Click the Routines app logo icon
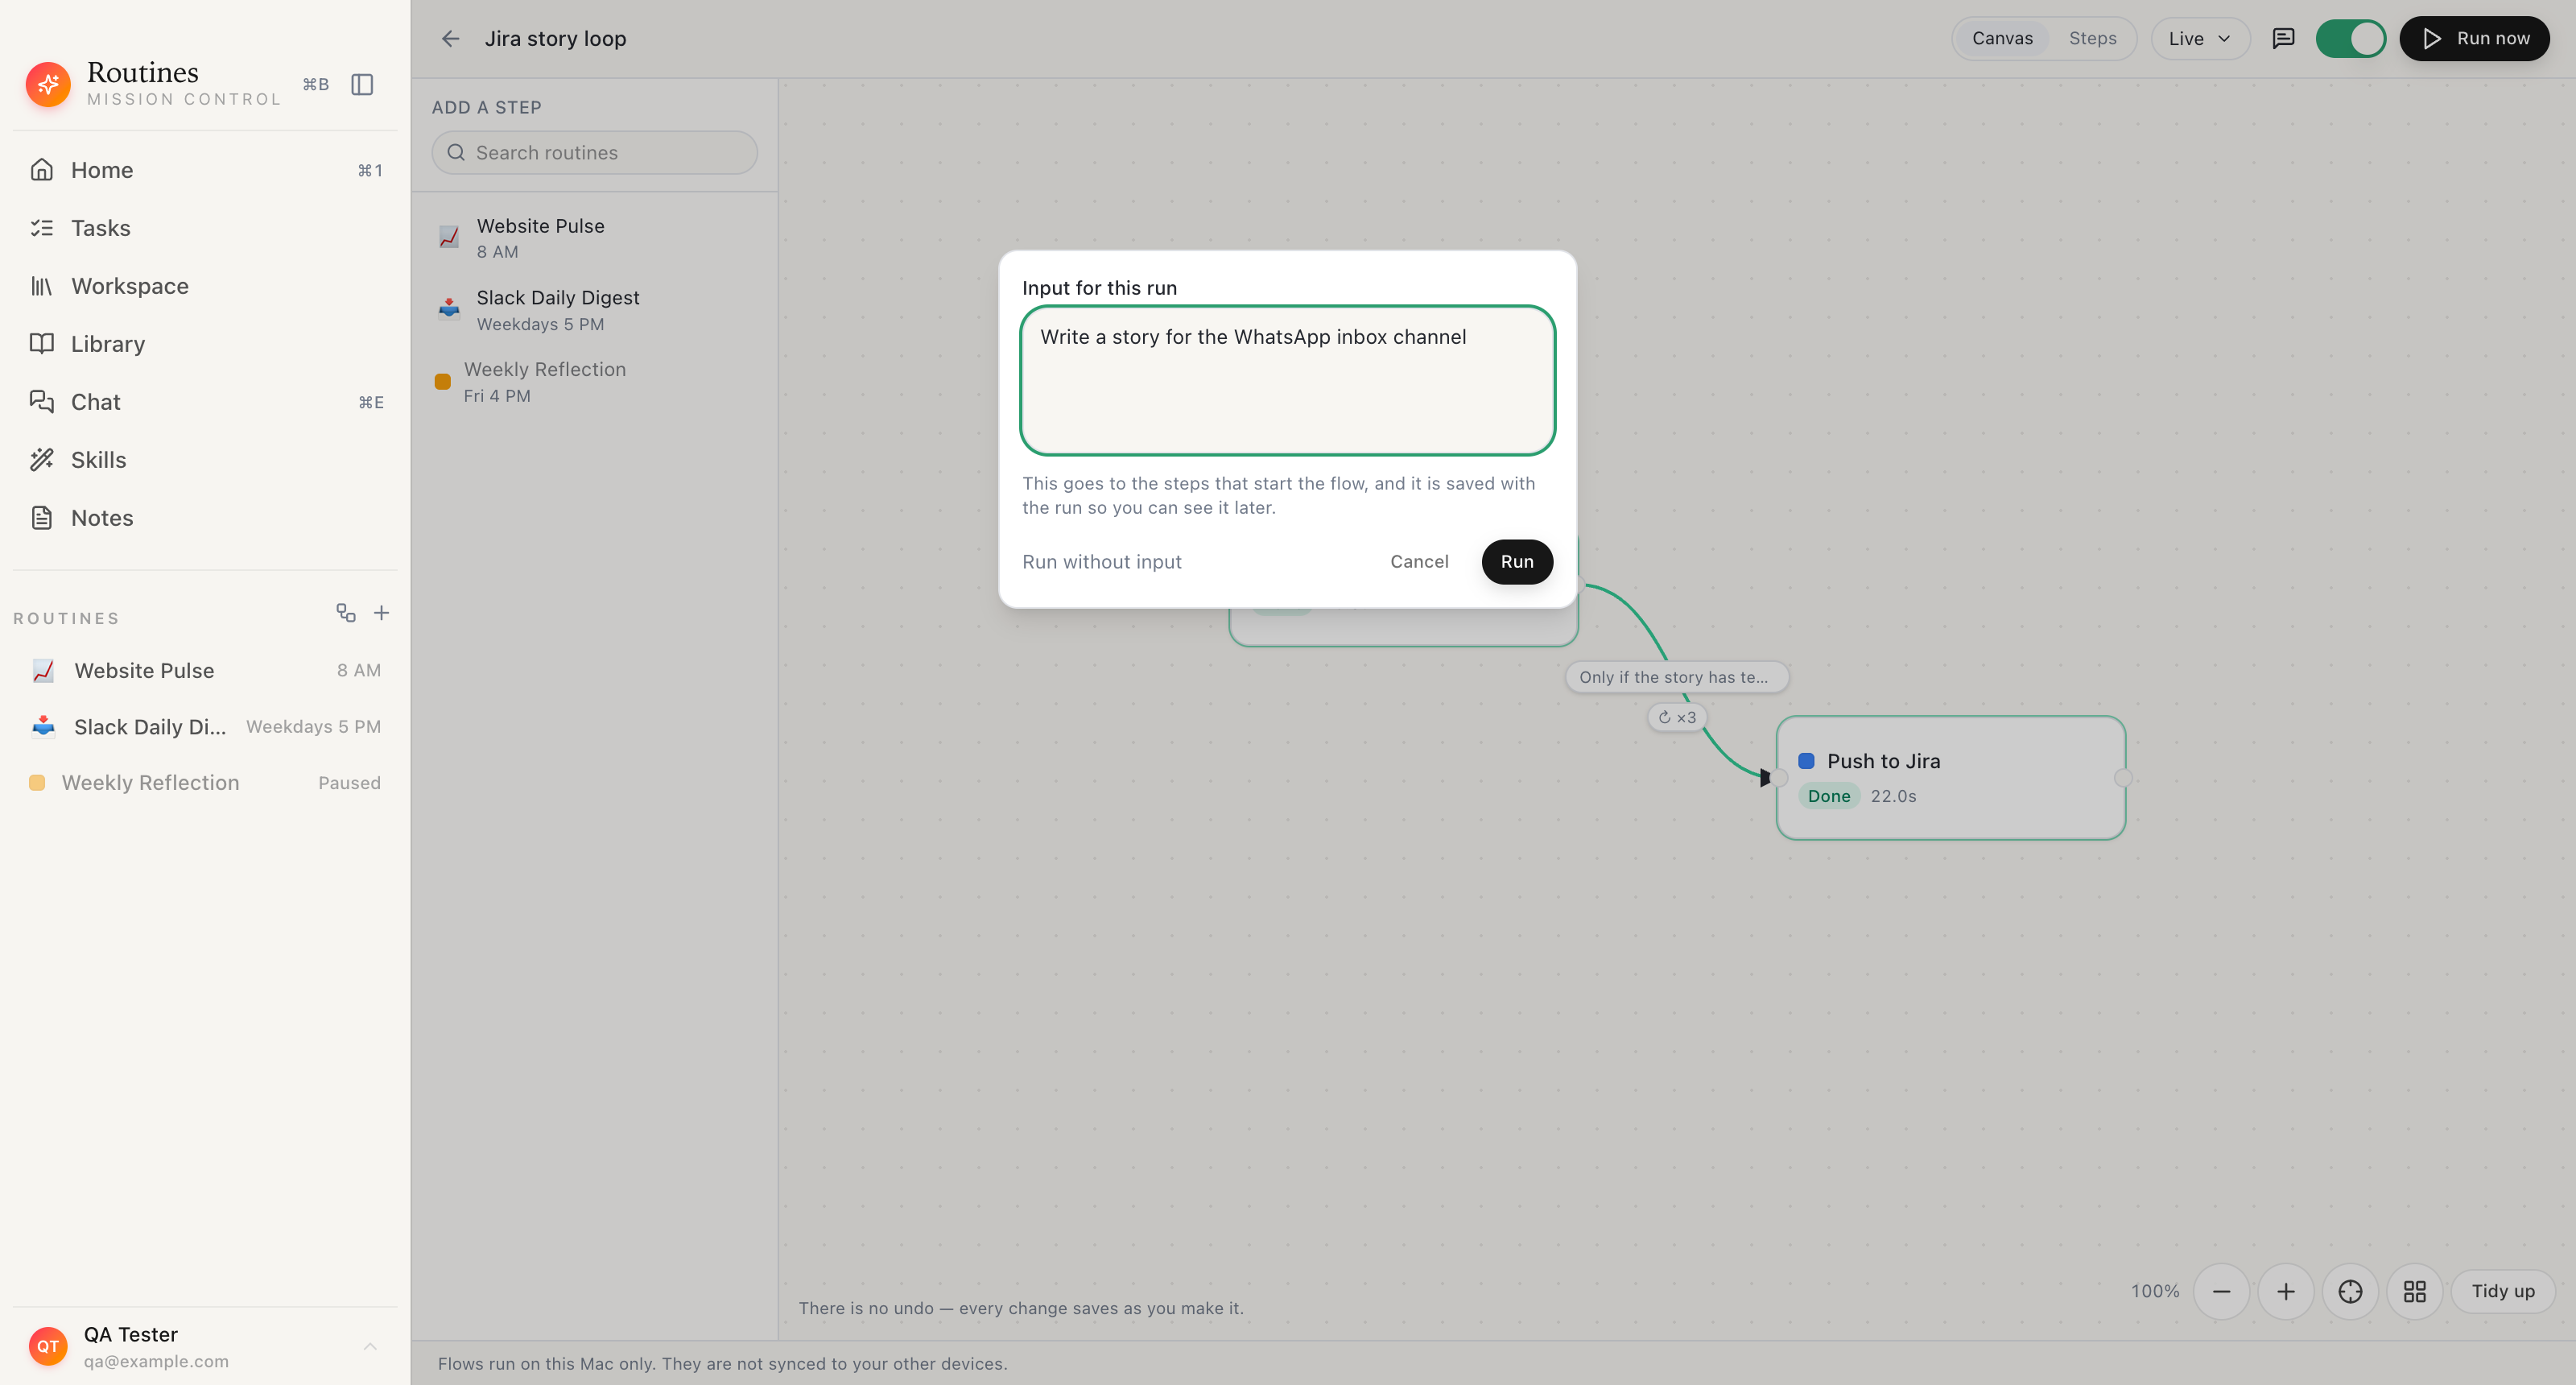This screenshot has width=2576, height=1385. pos(48,84)
